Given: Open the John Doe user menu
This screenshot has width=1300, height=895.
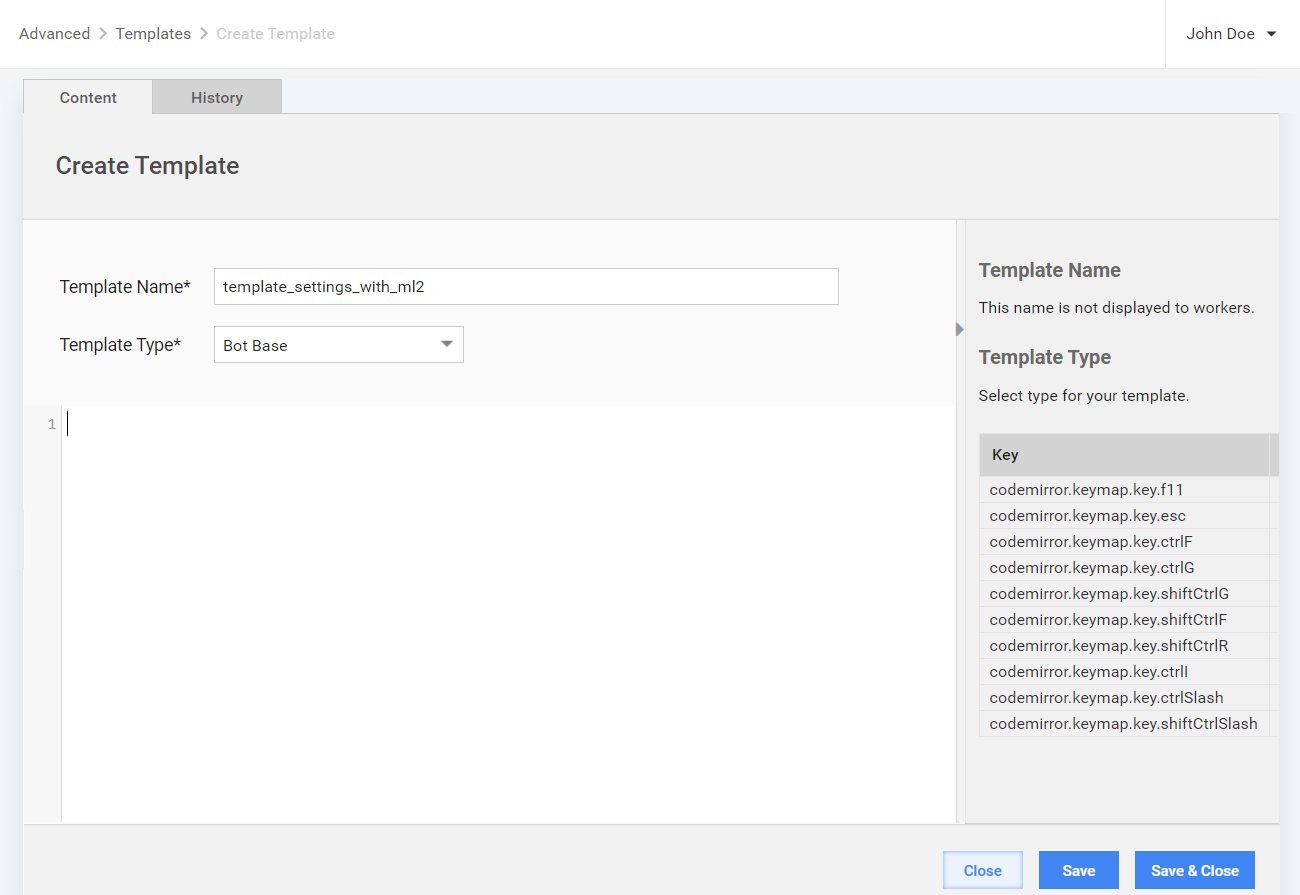Looking at the screenshot, I should pos(1231,34).
